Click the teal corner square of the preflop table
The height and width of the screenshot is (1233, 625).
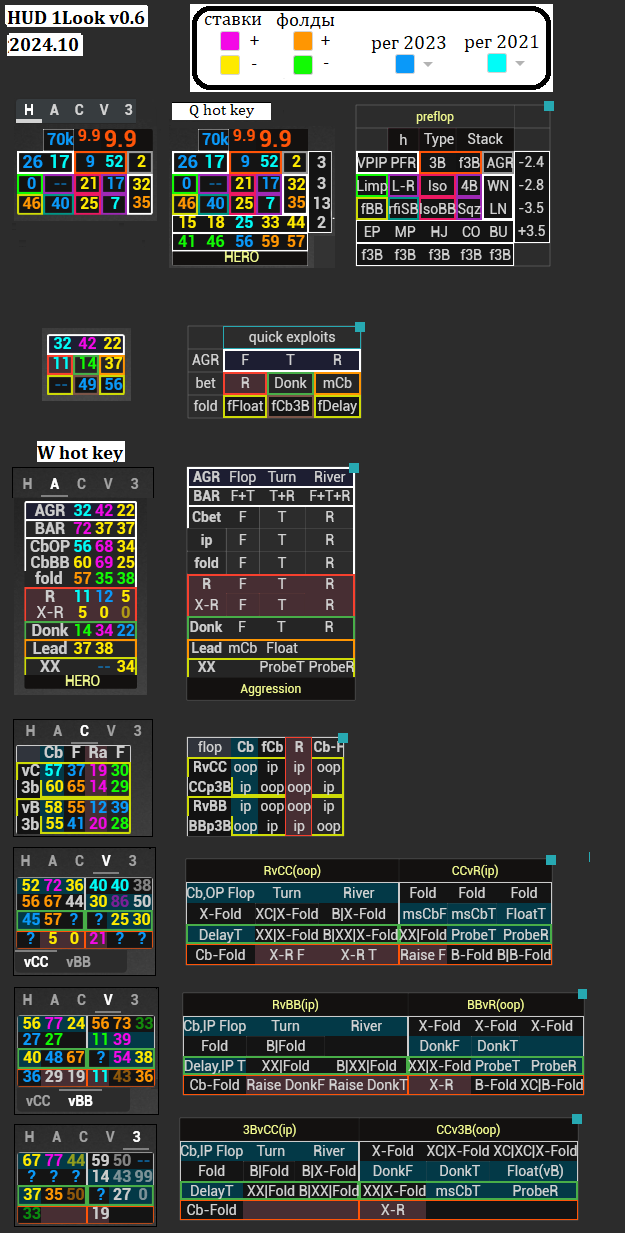tap(549, 105)
